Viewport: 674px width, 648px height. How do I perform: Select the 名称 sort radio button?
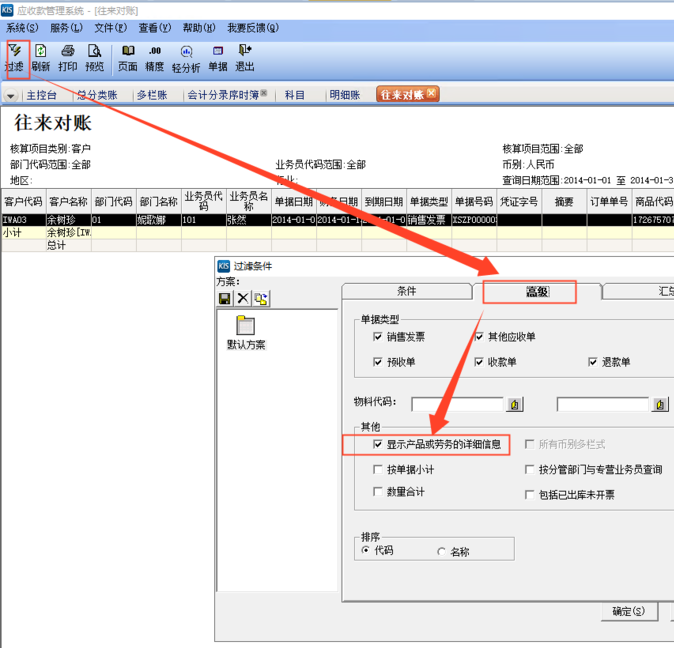click(442, 551)
